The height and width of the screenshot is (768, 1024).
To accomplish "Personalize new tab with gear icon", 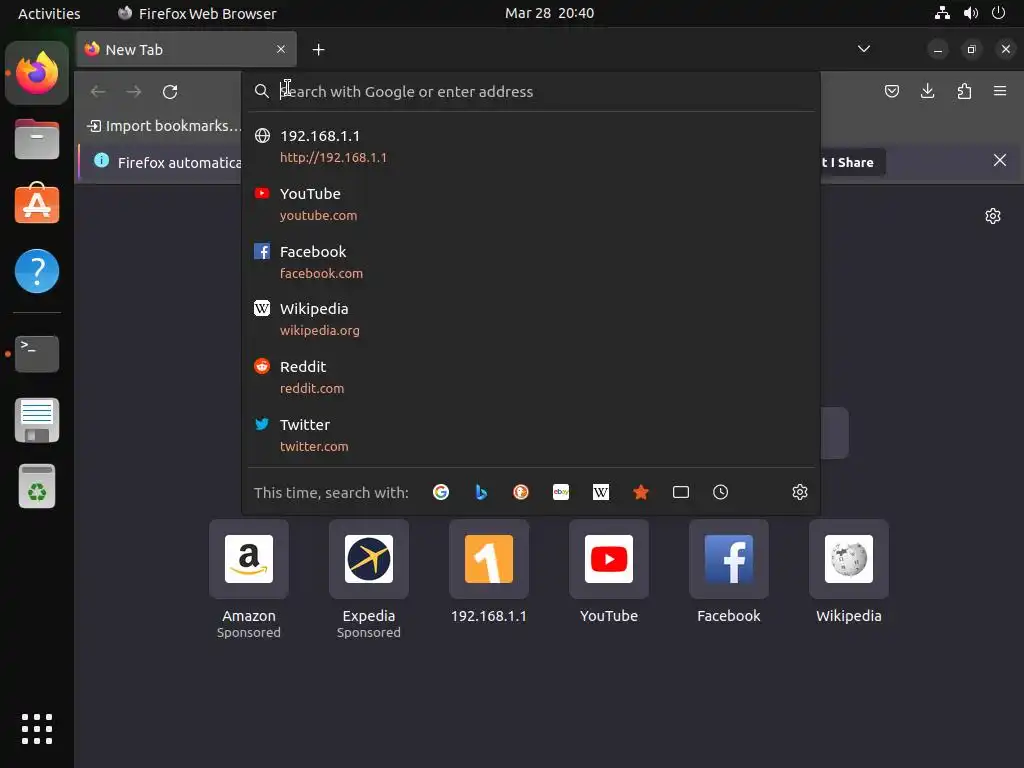I will pyautogui.click(x=993, y=216).
